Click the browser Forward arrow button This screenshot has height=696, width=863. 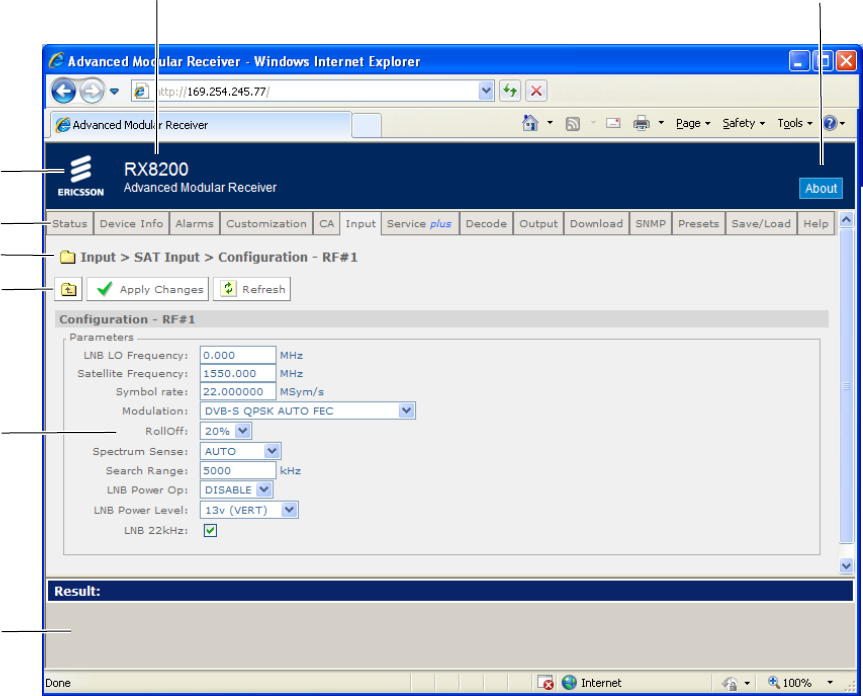coord(91,91)
